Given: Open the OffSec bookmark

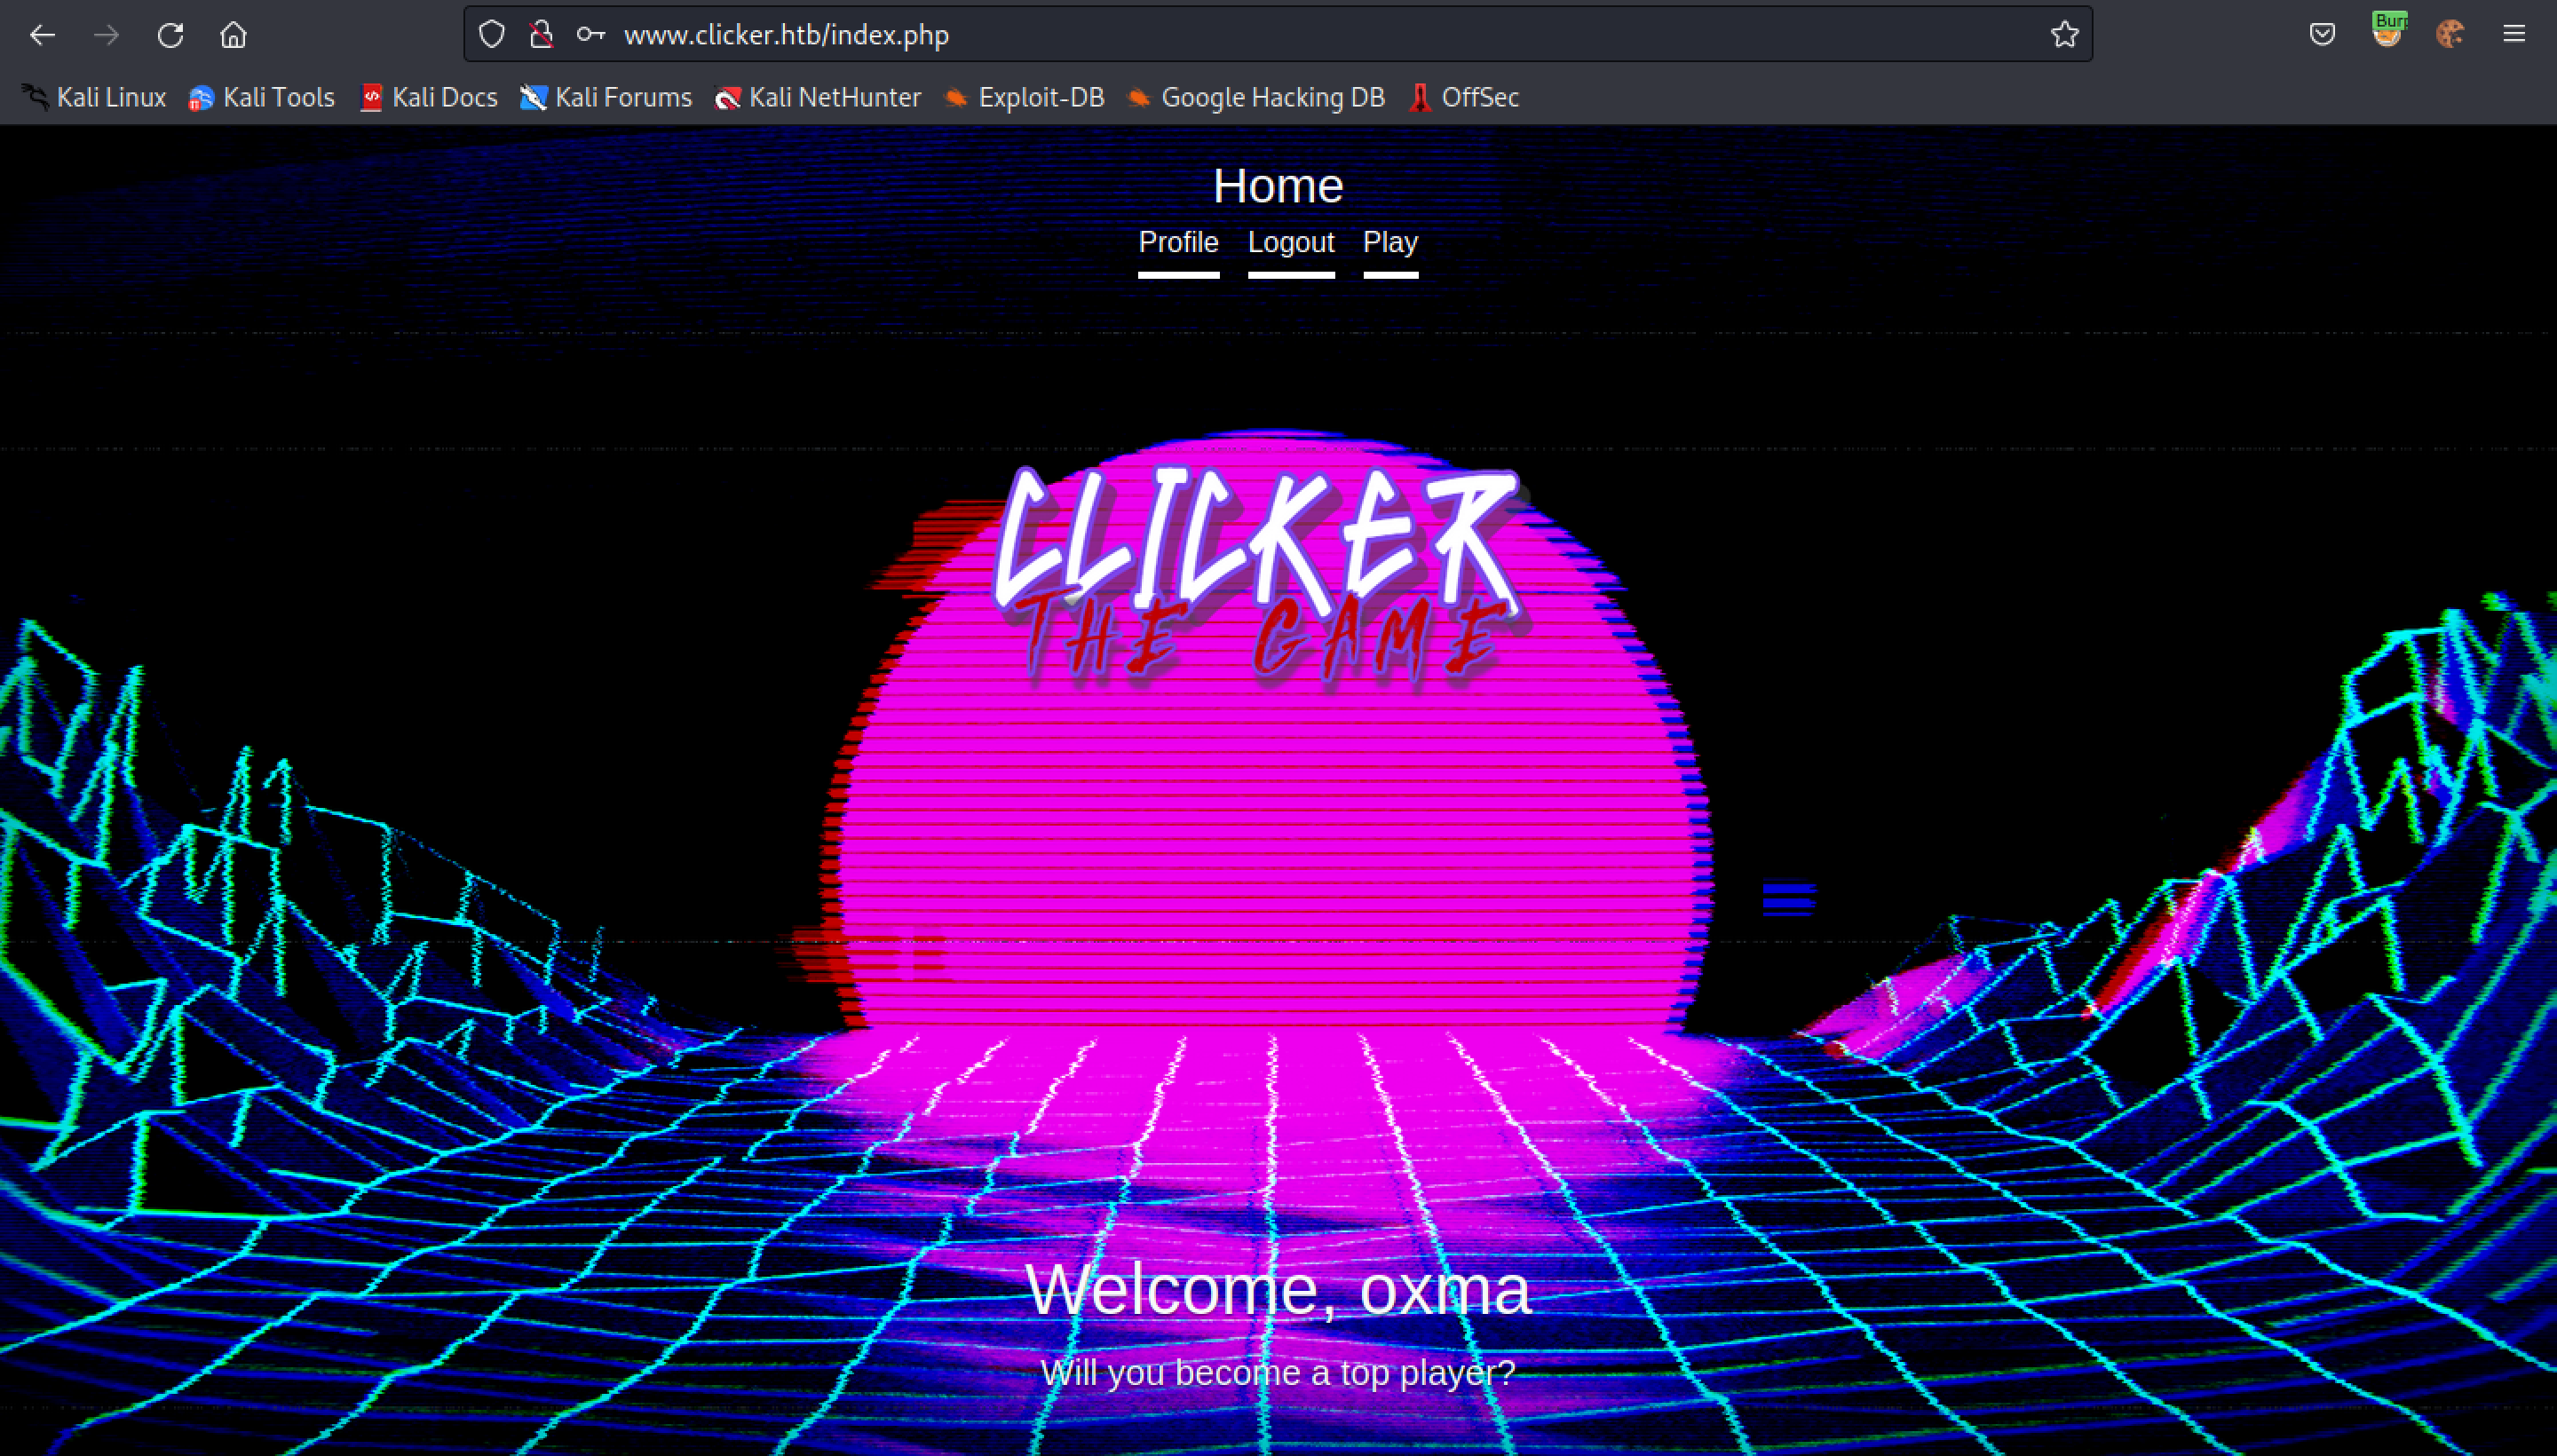Looking at the screenshot, I should [1465, 97].
